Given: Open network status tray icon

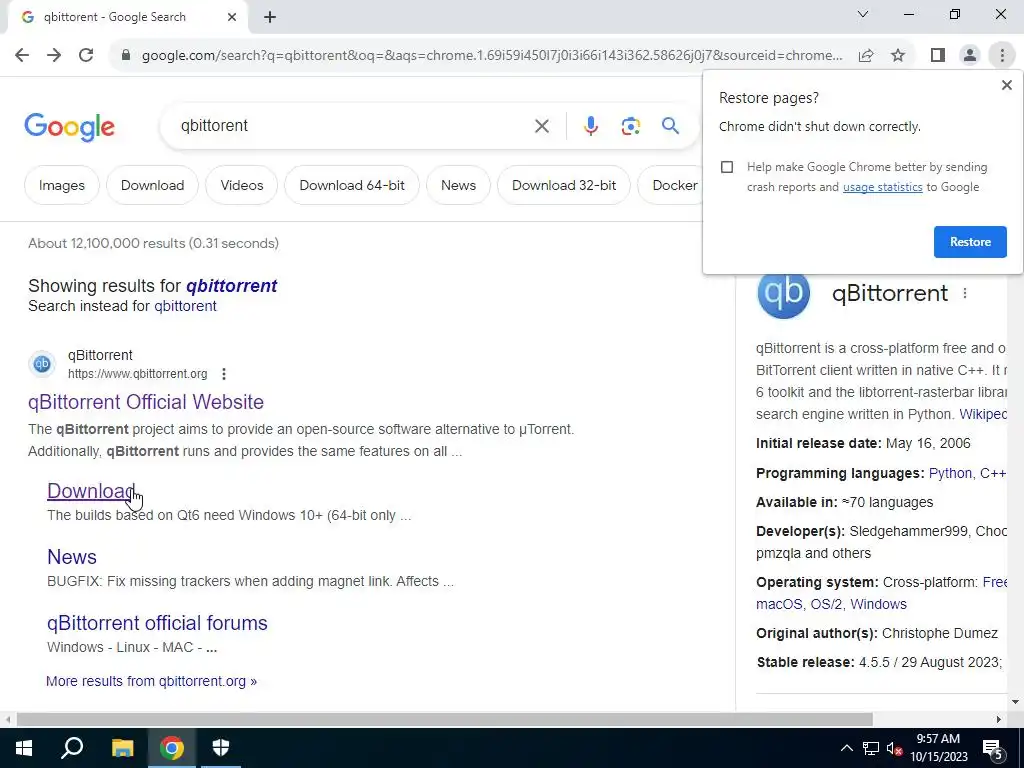Looking at the screenshot, I should click(x=871, y=748).
